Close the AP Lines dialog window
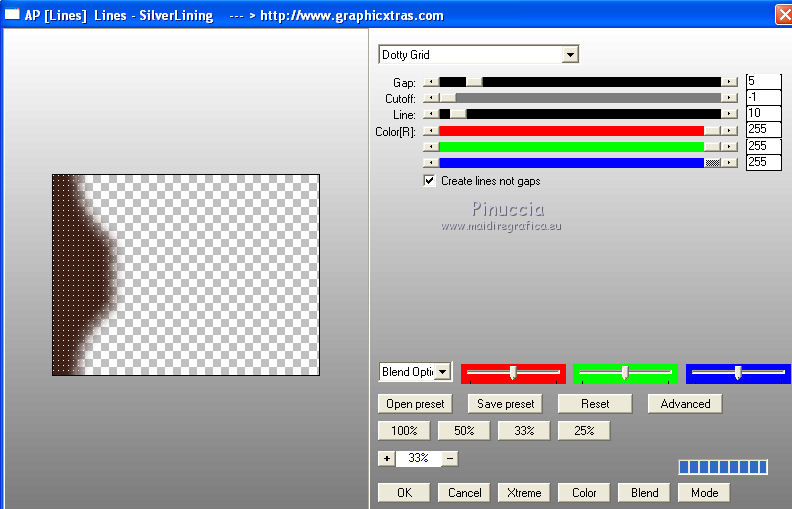Viewport: 792px width, 509px height. [x=784, y=15]
